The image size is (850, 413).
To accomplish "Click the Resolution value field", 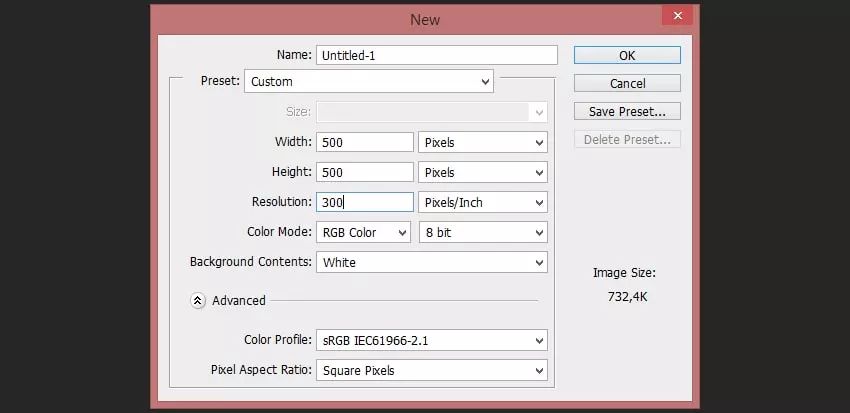I will (365, 202).
